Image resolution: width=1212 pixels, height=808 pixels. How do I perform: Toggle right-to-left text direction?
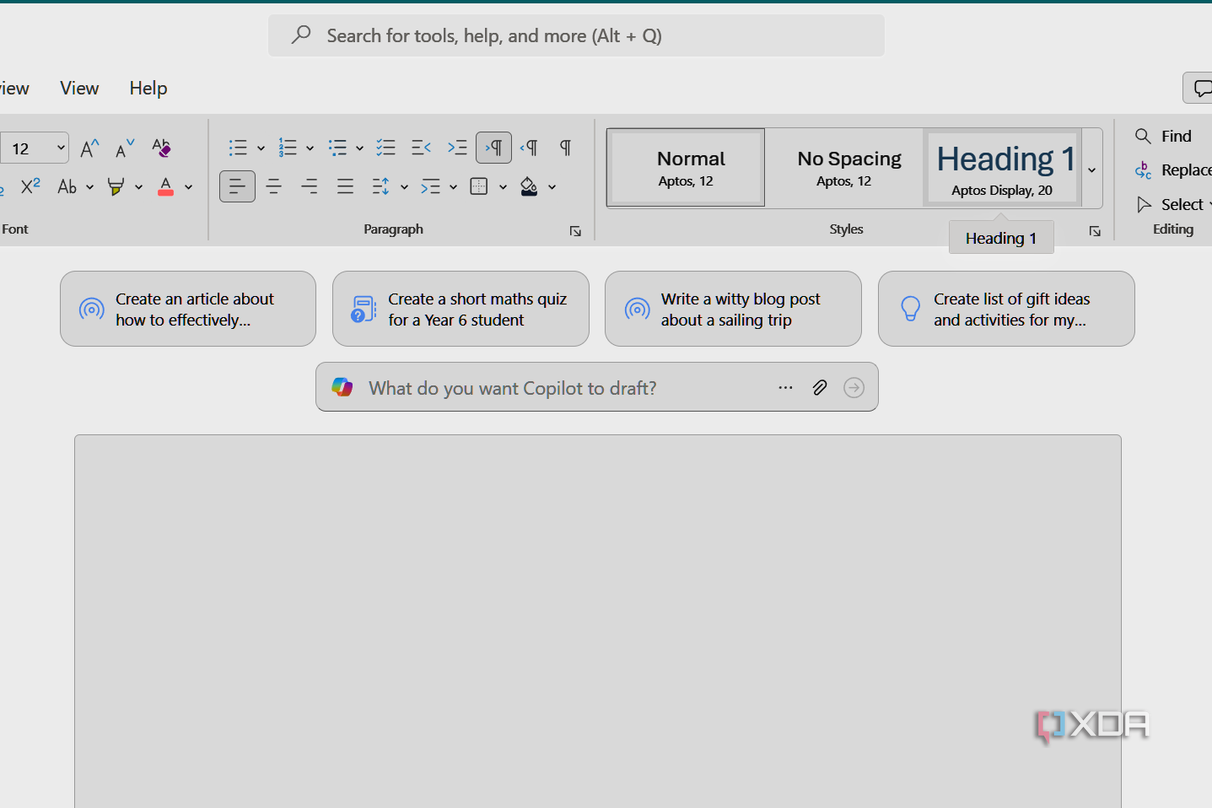tap(530, 148)
